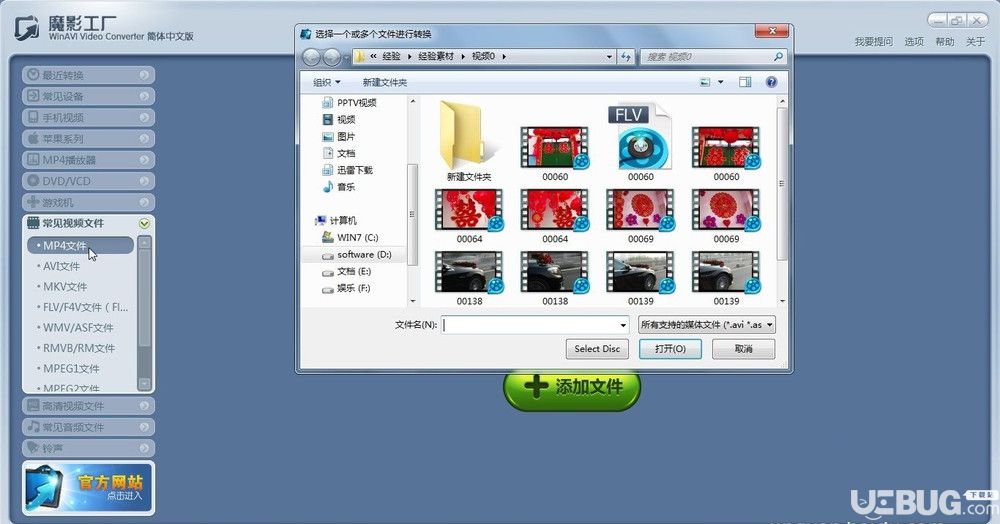Select FLV/F4V文件 output format

click(85, 307)
